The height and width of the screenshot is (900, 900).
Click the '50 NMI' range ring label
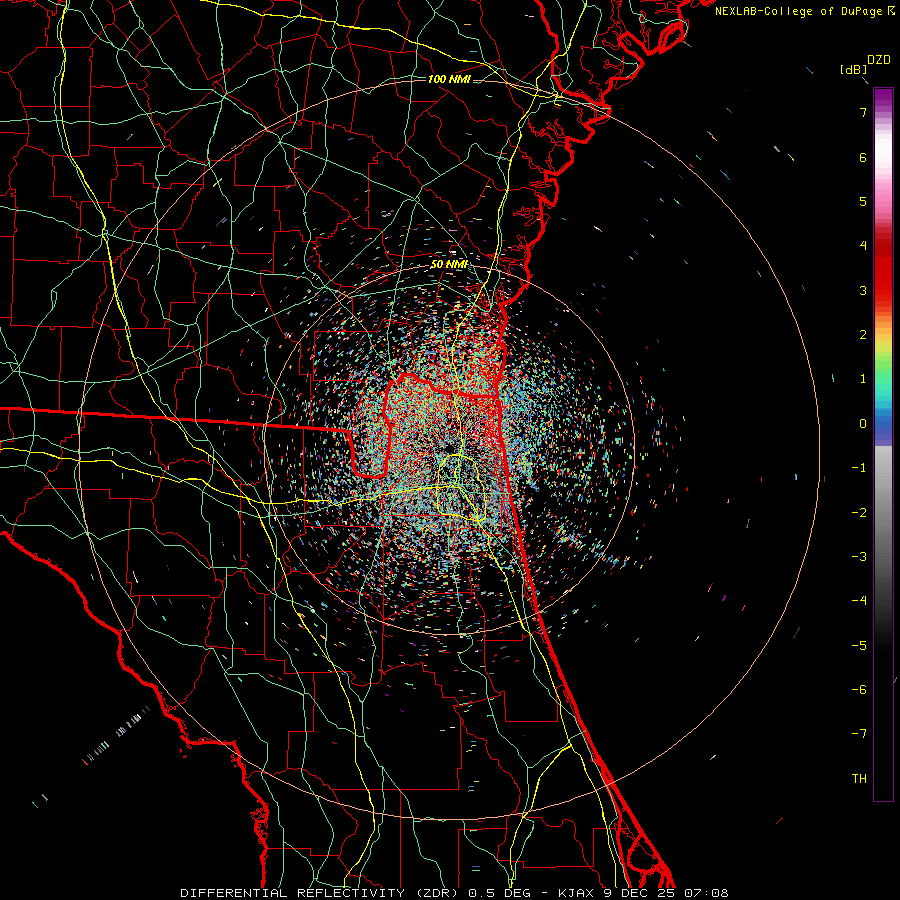pos(448,265)
